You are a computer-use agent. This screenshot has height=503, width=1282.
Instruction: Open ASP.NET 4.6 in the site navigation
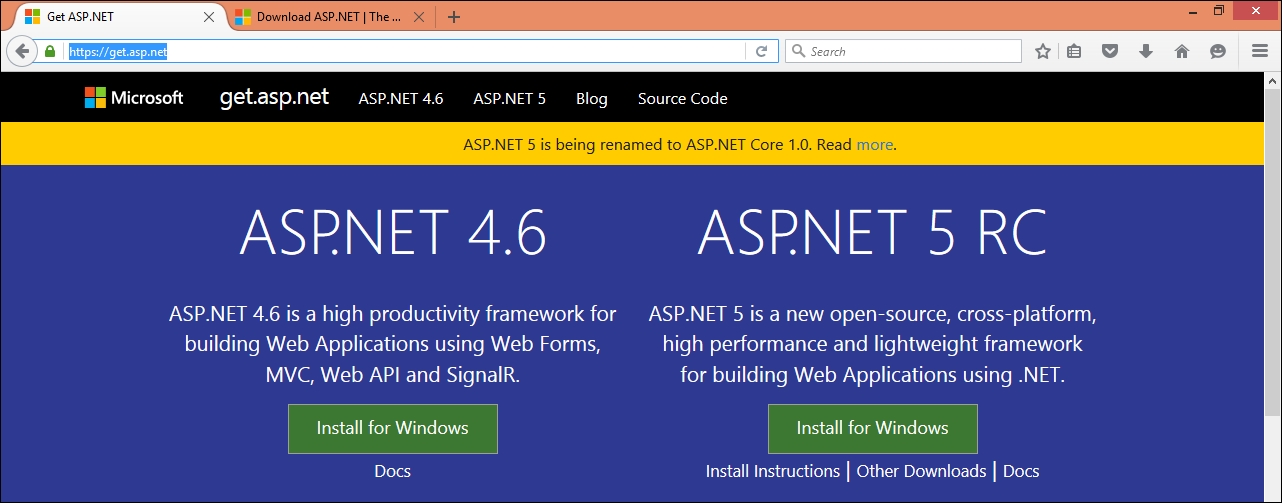click(x=401, y=98)
